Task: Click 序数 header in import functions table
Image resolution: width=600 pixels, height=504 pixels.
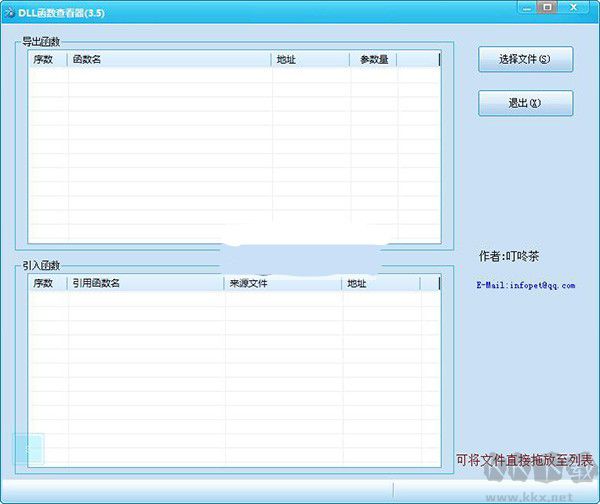Action: pyautogui.click(x=48, y=283)
